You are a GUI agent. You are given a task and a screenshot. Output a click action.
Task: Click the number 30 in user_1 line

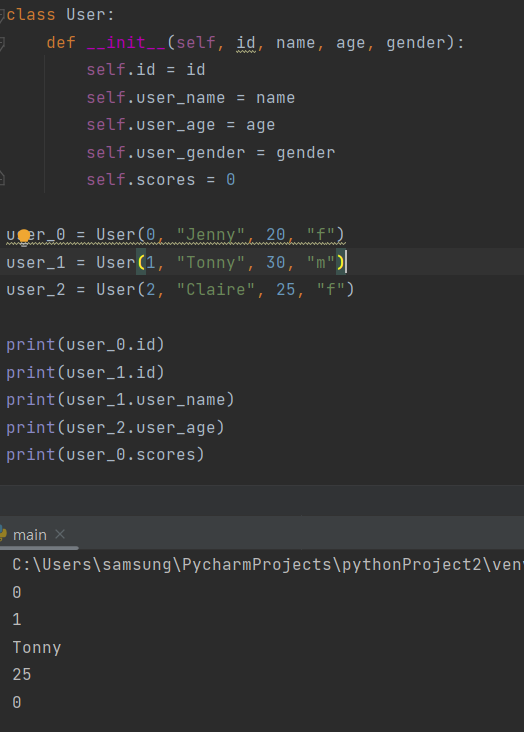coord(276,262)
